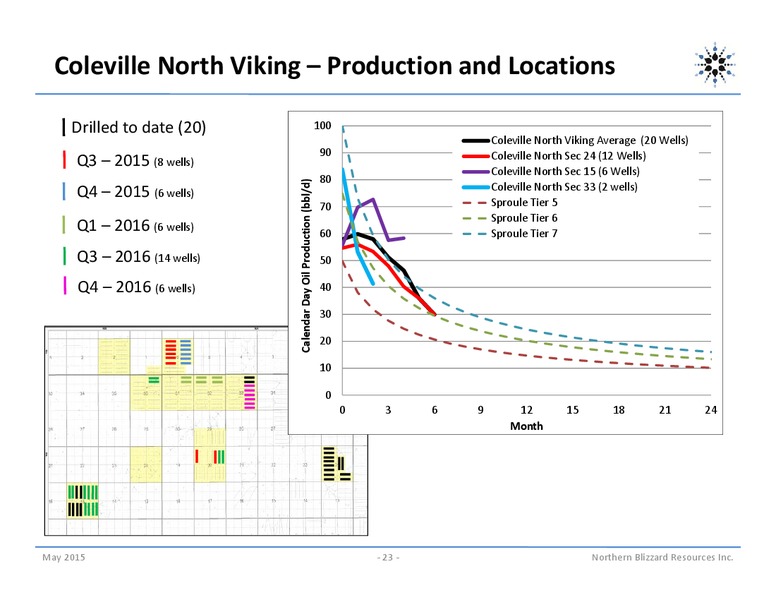Click the olive bar beside 'Q1 – 2016'
This screenshot has height=600, width=776.
pyautogui.click(x=64, y=225)
